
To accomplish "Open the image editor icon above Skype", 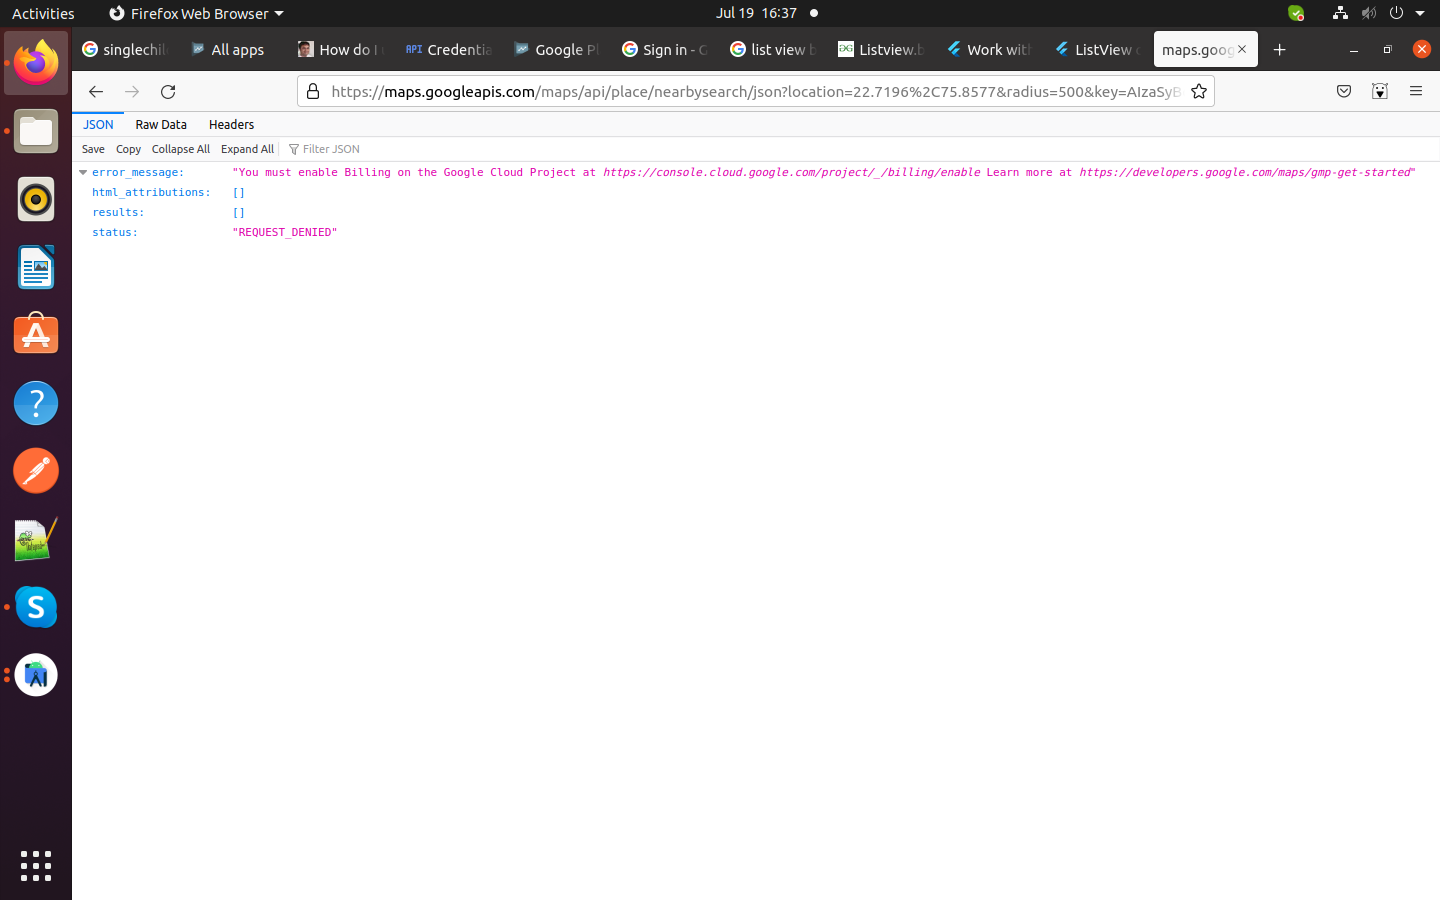I will (36, 539).
